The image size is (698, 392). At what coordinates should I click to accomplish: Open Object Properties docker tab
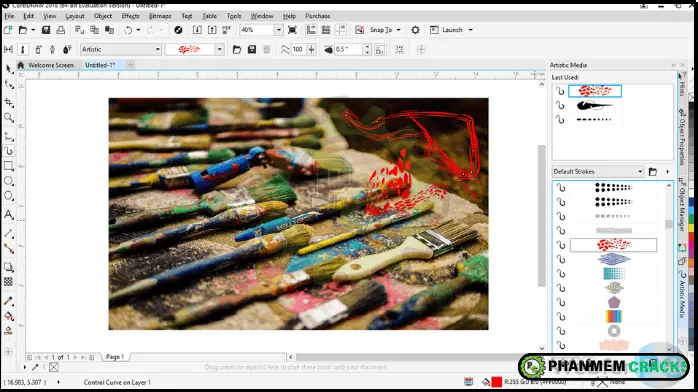[x=682, y=137]
